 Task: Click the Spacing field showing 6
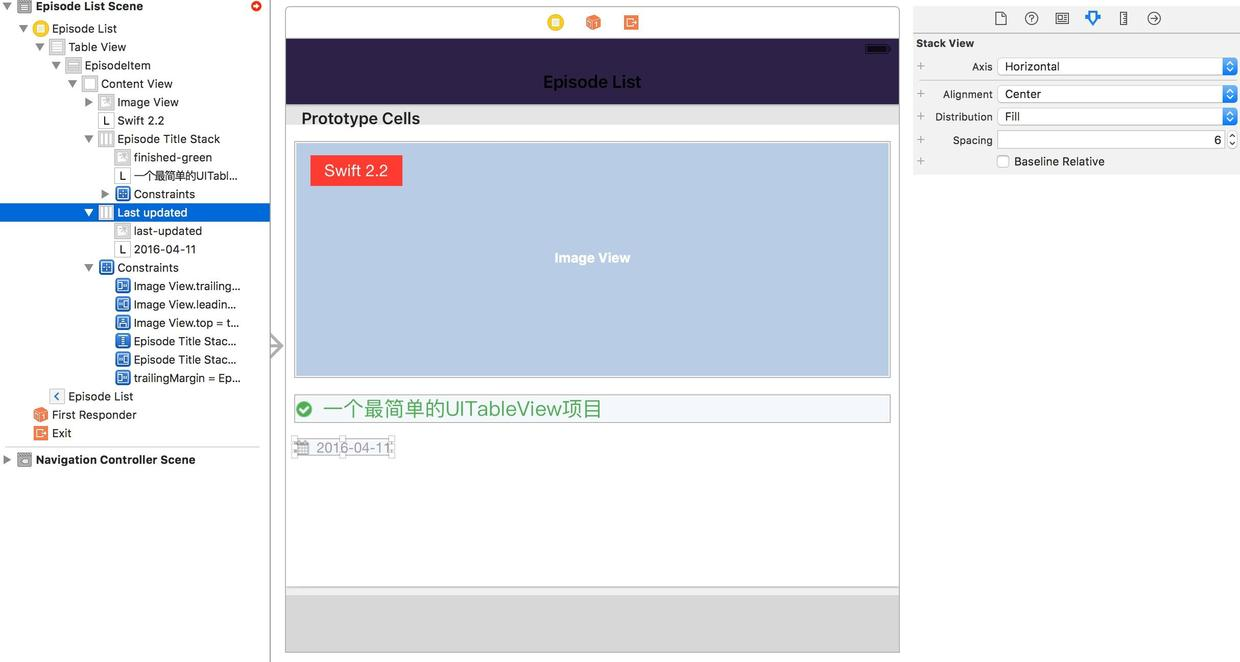[x=1111, y=140]
